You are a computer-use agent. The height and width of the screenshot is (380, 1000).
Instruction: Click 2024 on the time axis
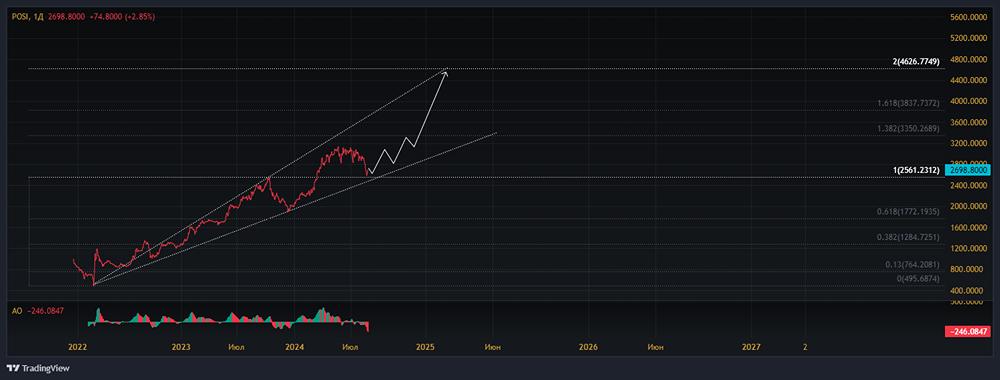click(294, 347)
